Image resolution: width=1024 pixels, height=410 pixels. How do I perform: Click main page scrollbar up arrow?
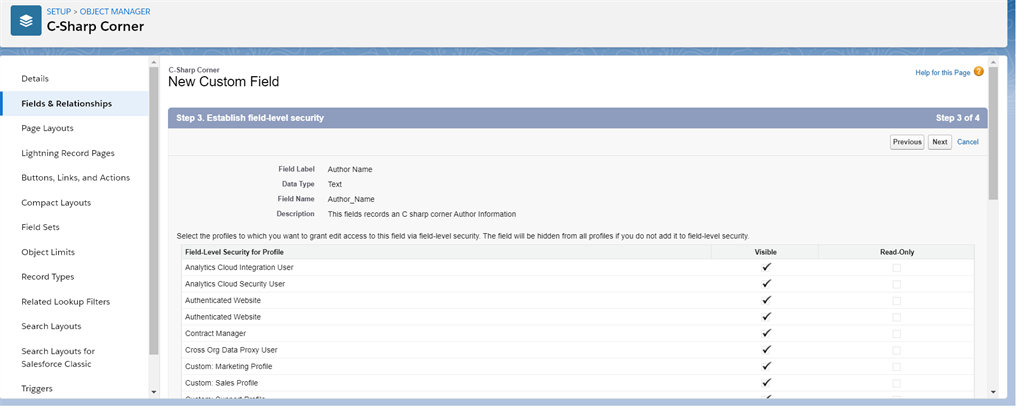click(x=993, y=61)
